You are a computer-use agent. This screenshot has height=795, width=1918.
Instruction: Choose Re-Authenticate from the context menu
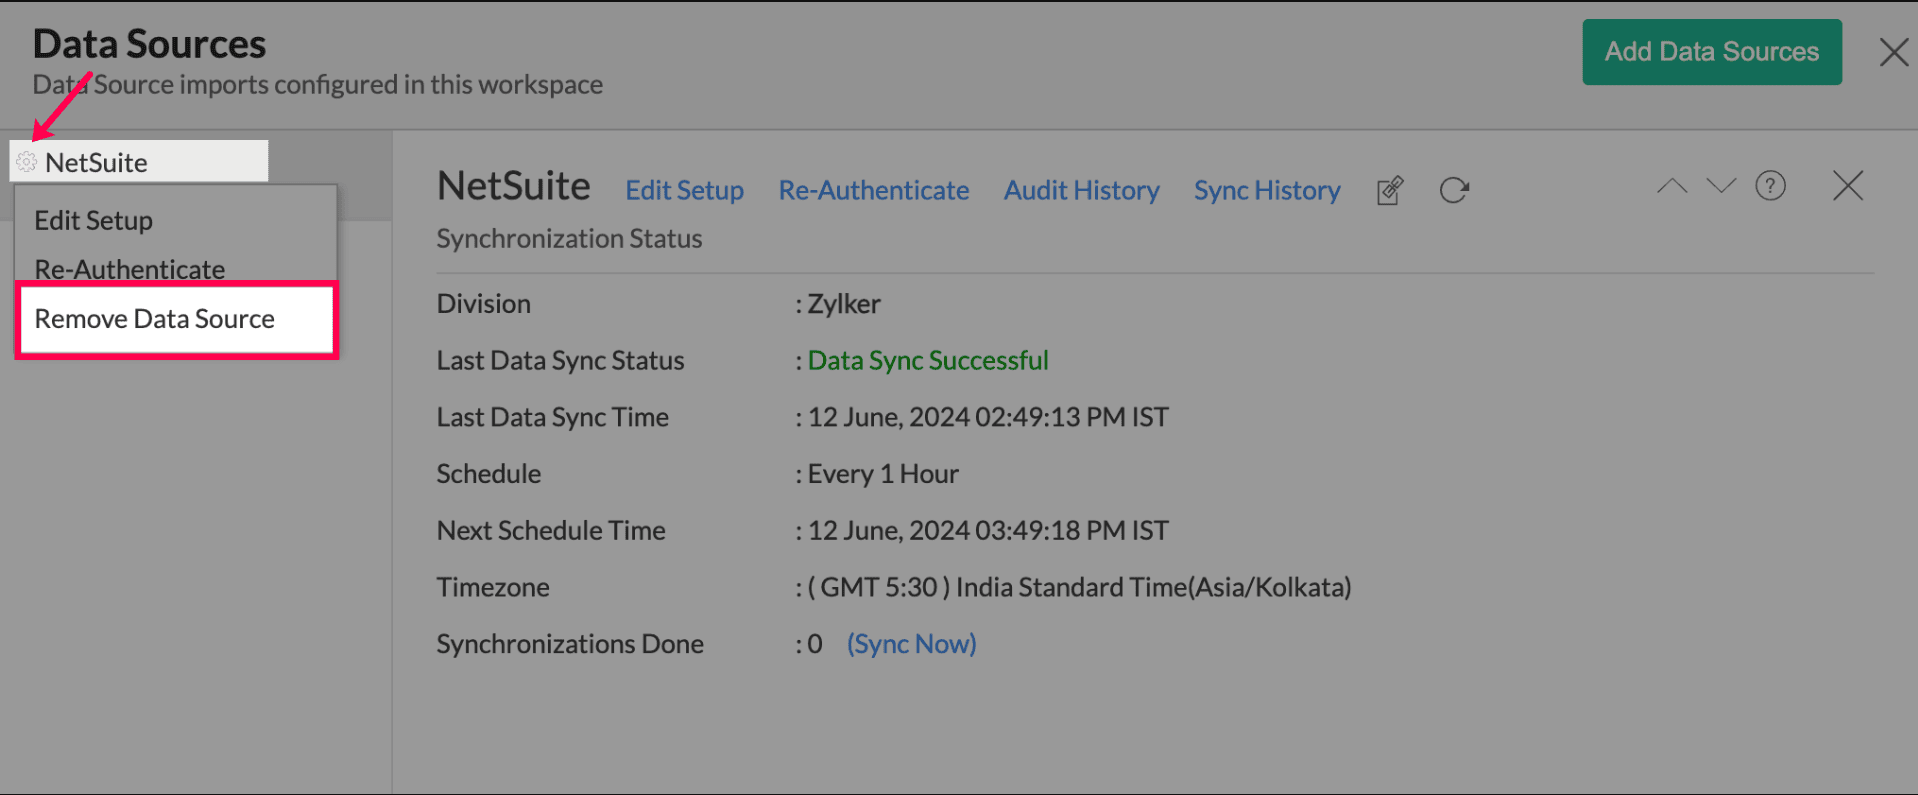pyautogui.click(x=130, y=268)
